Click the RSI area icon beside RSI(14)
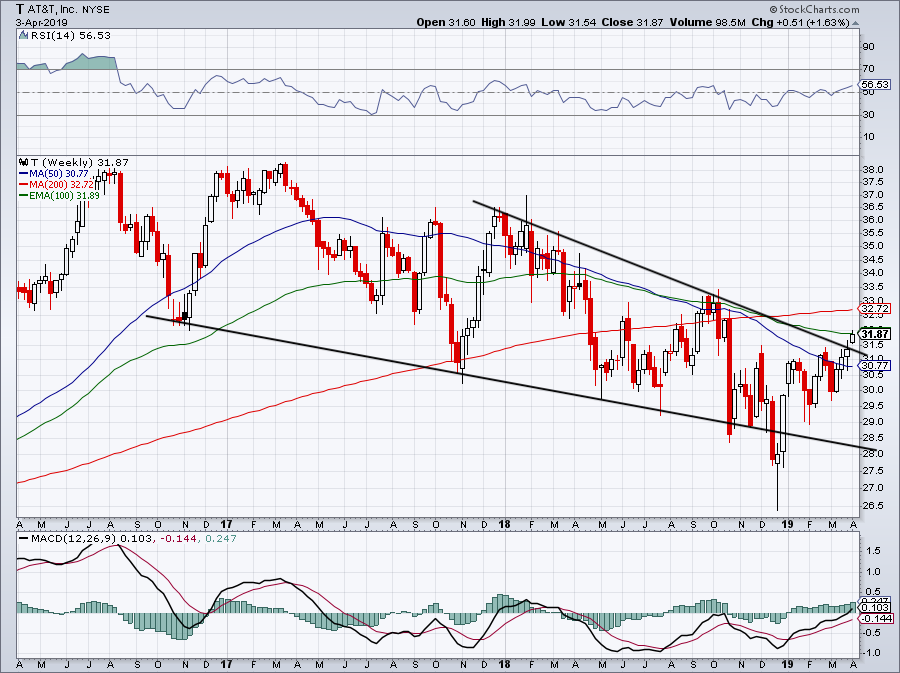 [x=23, y=36]
